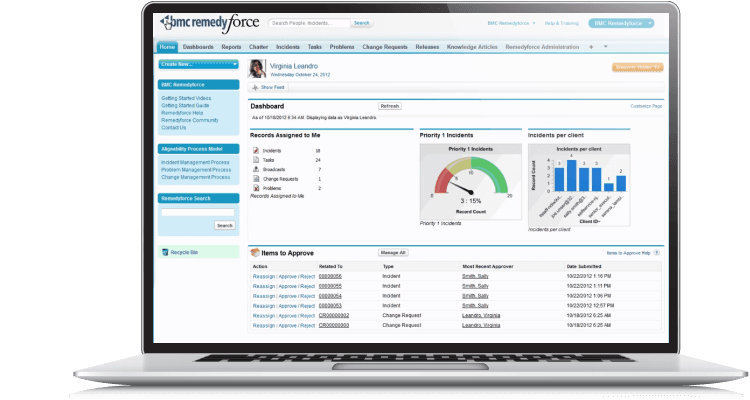Open the Create New dropdown
750x400 pixels.
[198, 64]
